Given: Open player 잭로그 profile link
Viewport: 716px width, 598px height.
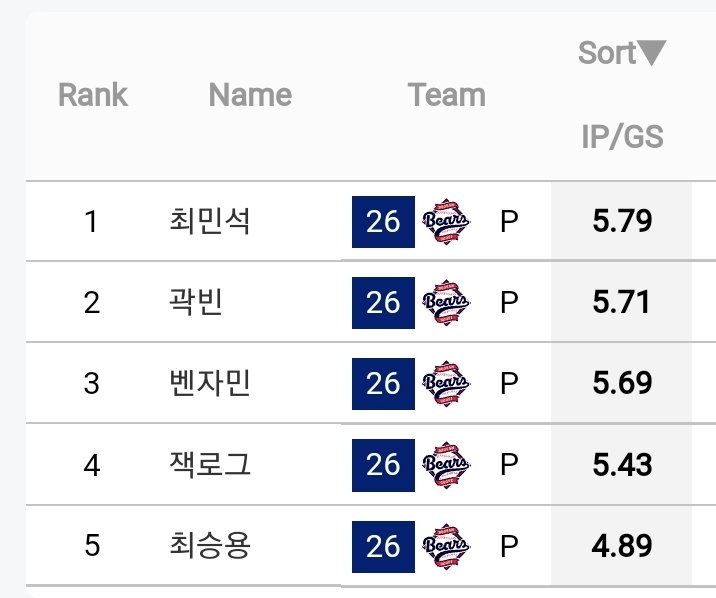Looking at the screenshot, I should pyautogui.click(x=210, y=464).
